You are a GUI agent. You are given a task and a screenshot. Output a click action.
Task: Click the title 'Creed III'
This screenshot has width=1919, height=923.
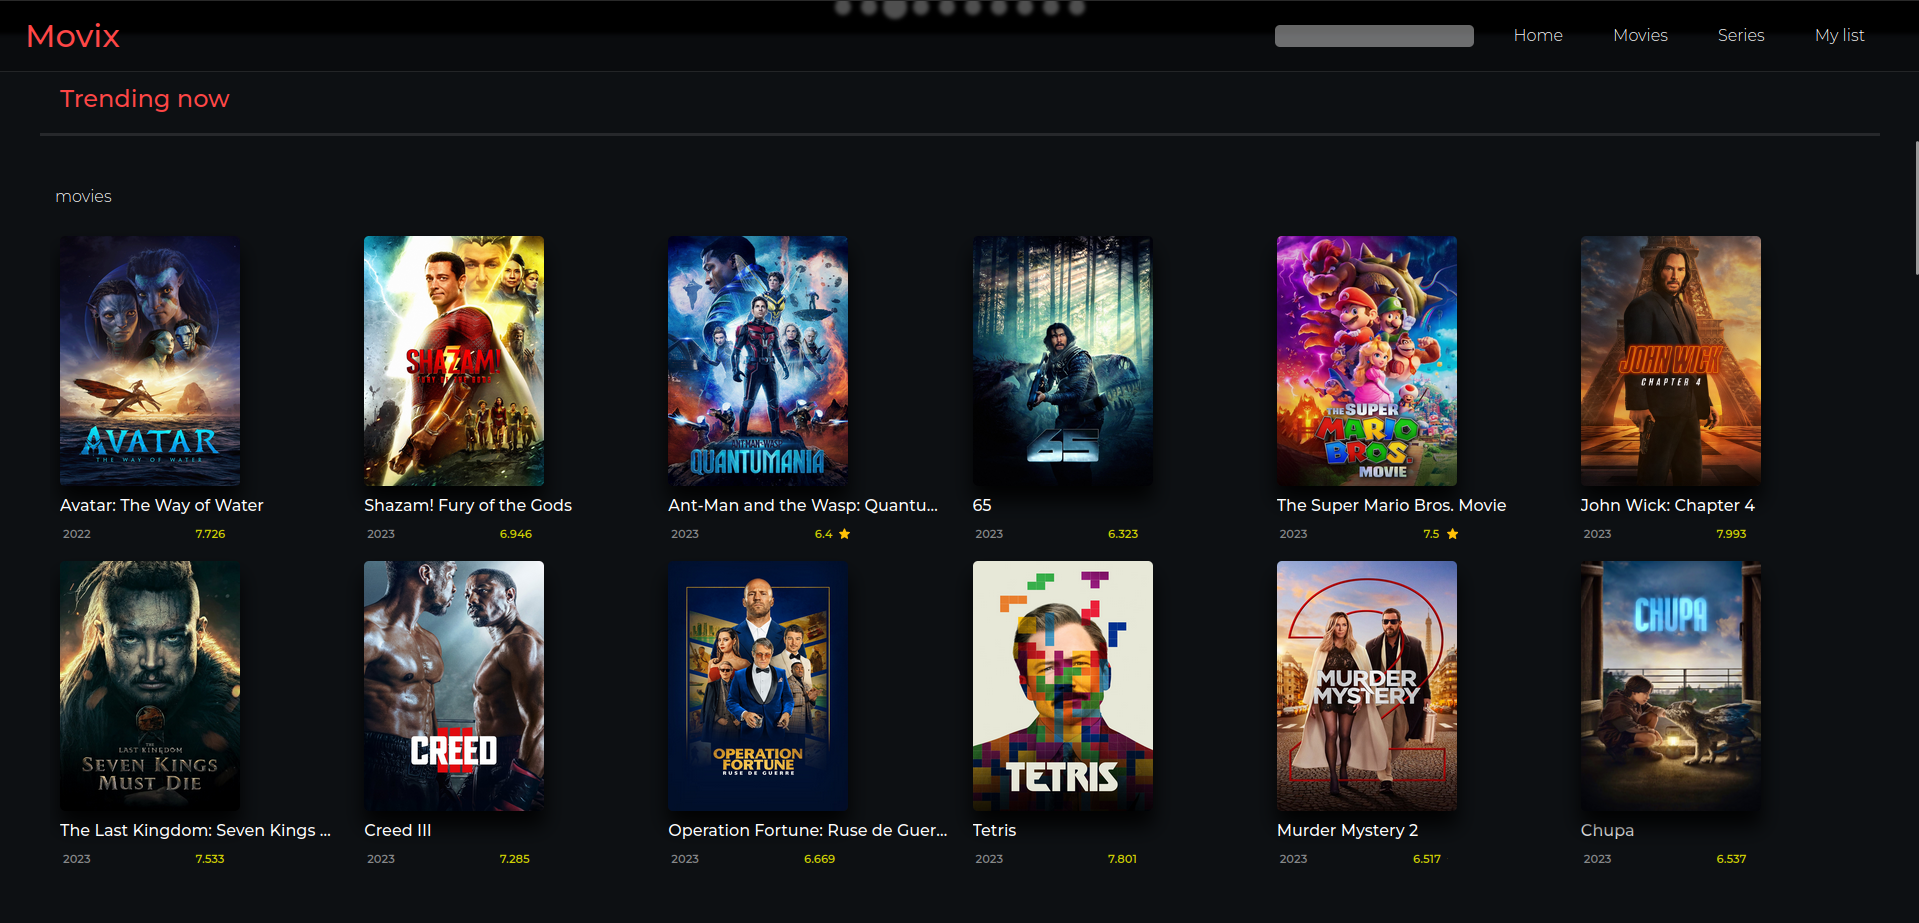398,831
